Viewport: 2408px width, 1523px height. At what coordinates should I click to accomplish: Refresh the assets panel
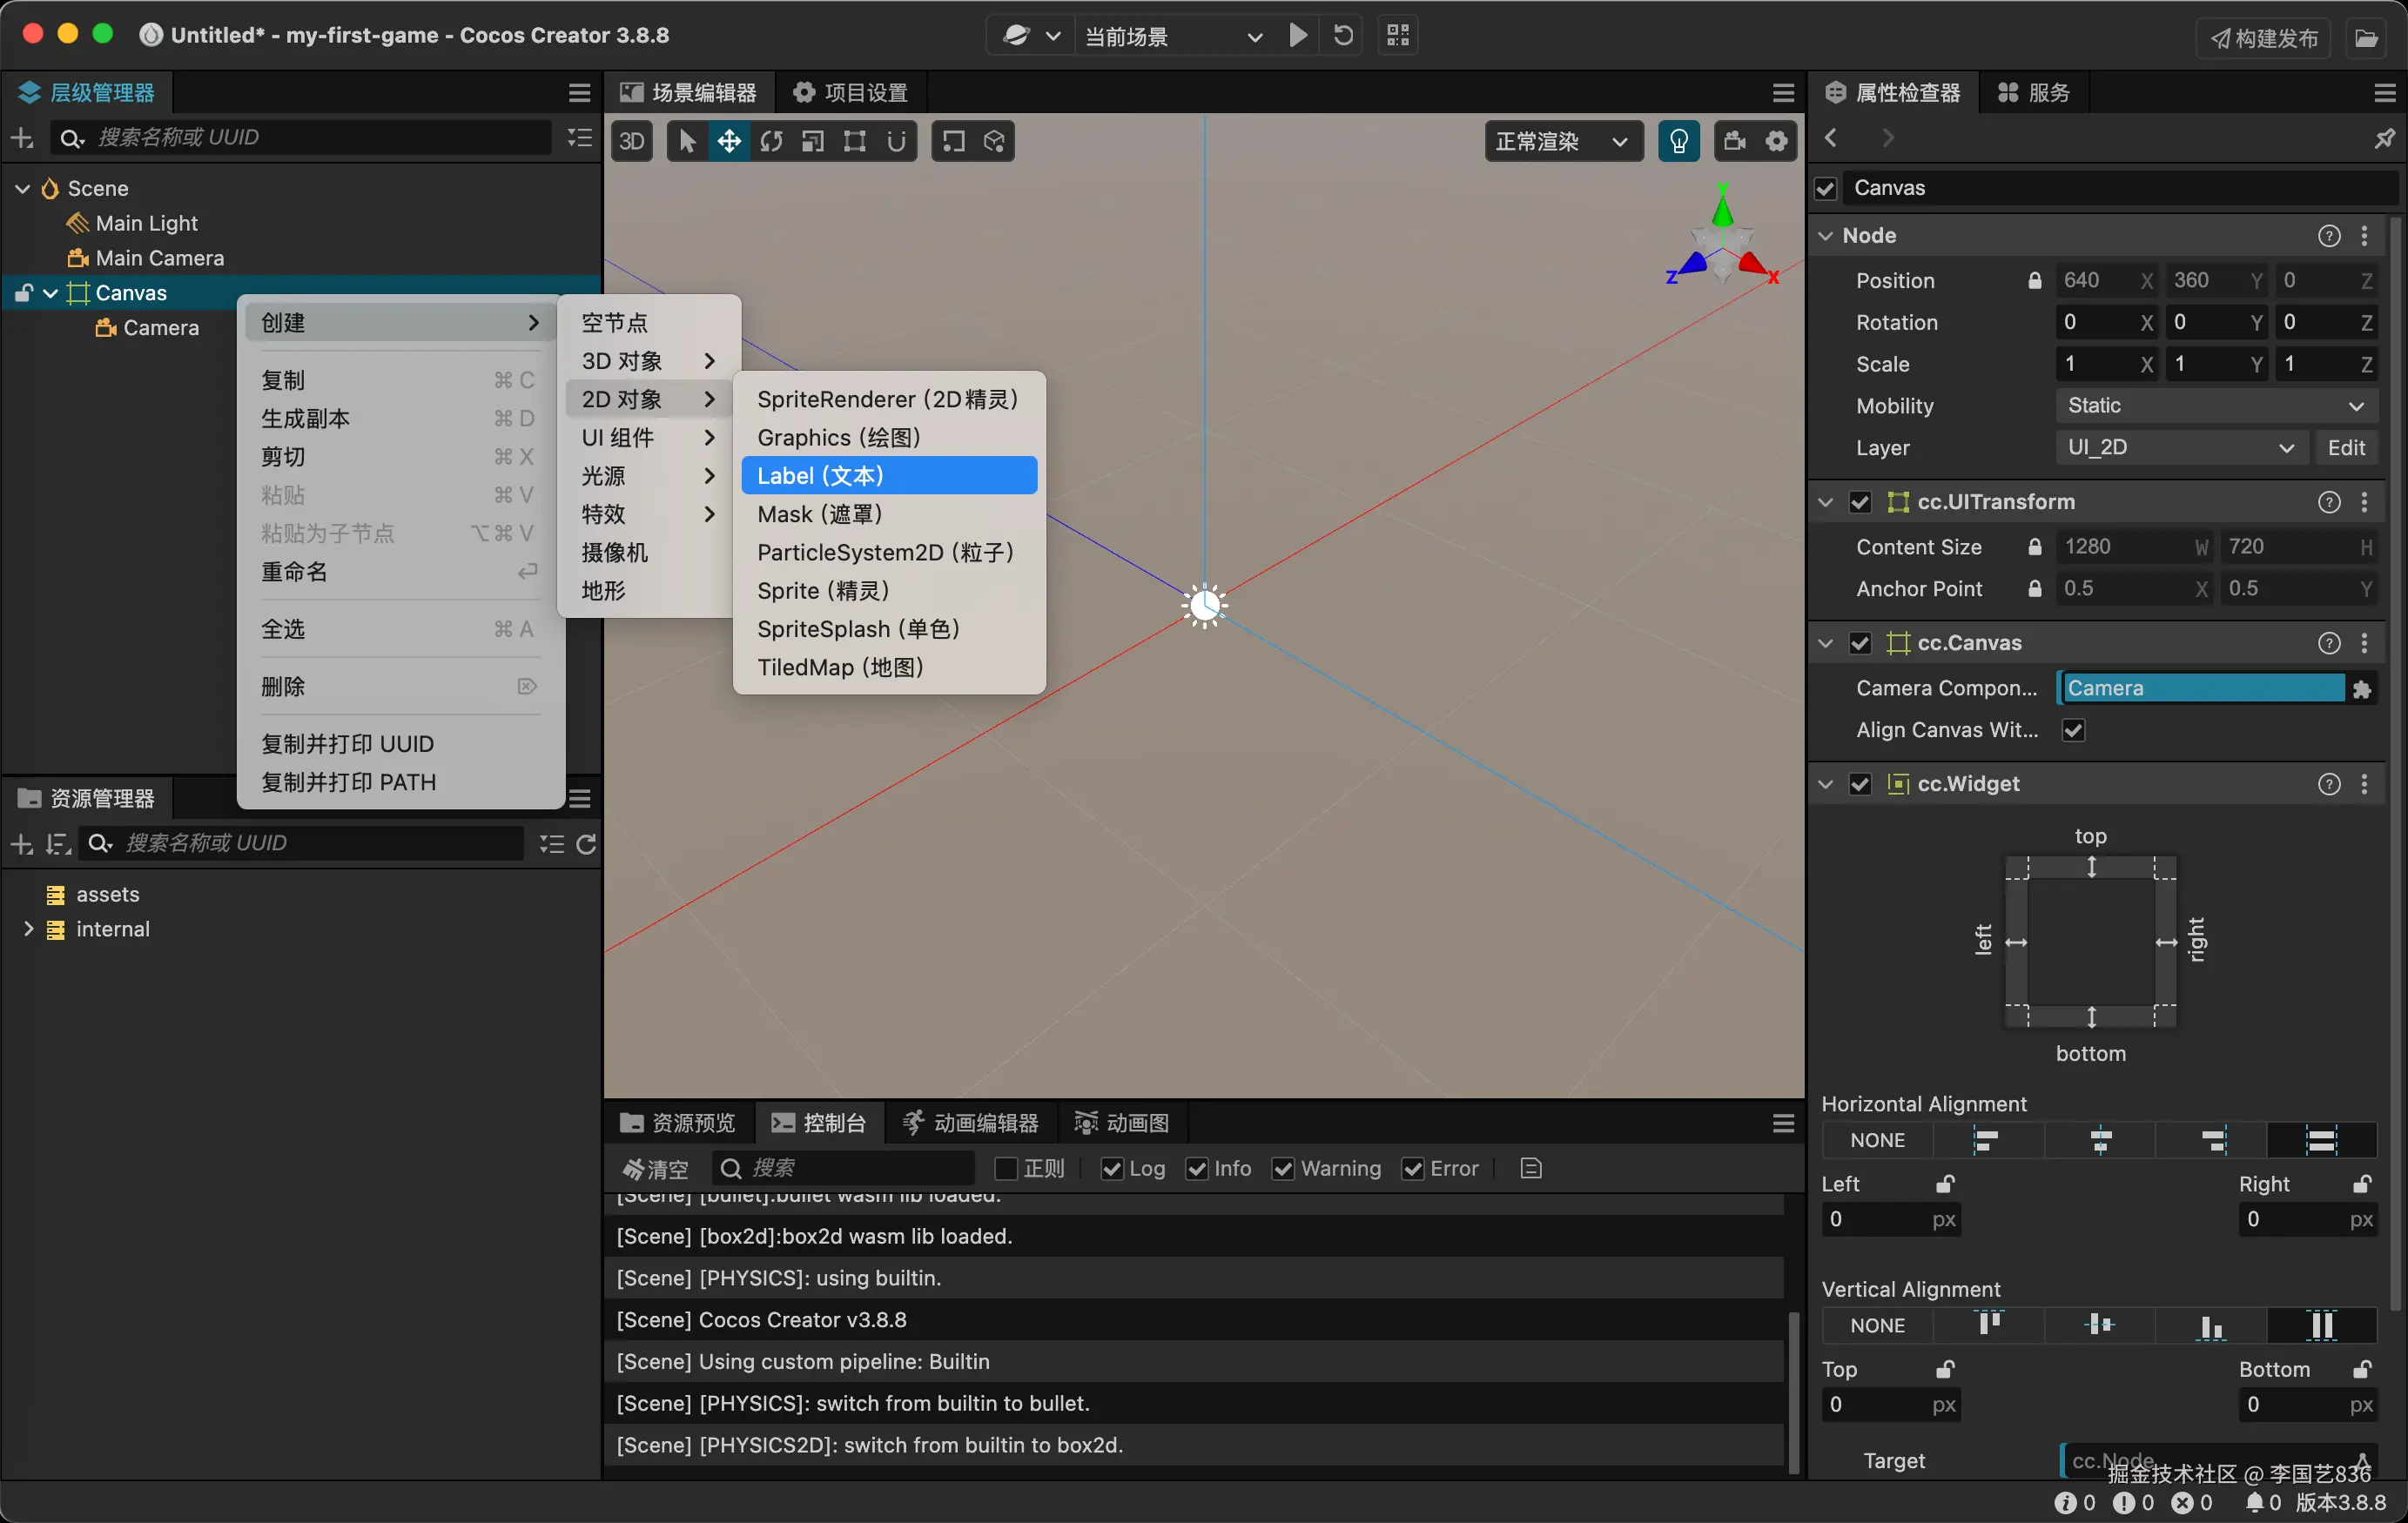tap(587, 844)
